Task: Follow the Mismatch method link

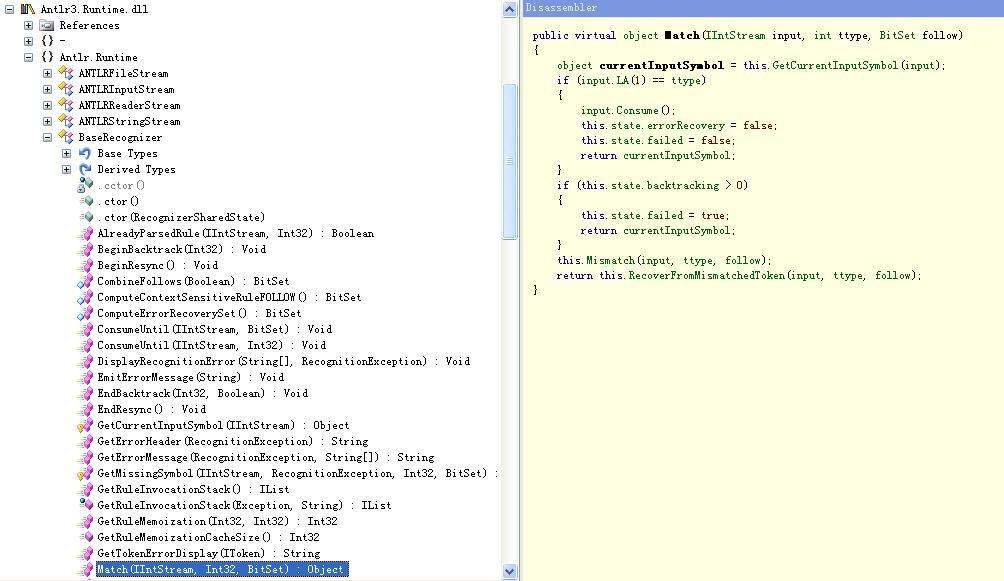Action: tap(609, 260)
